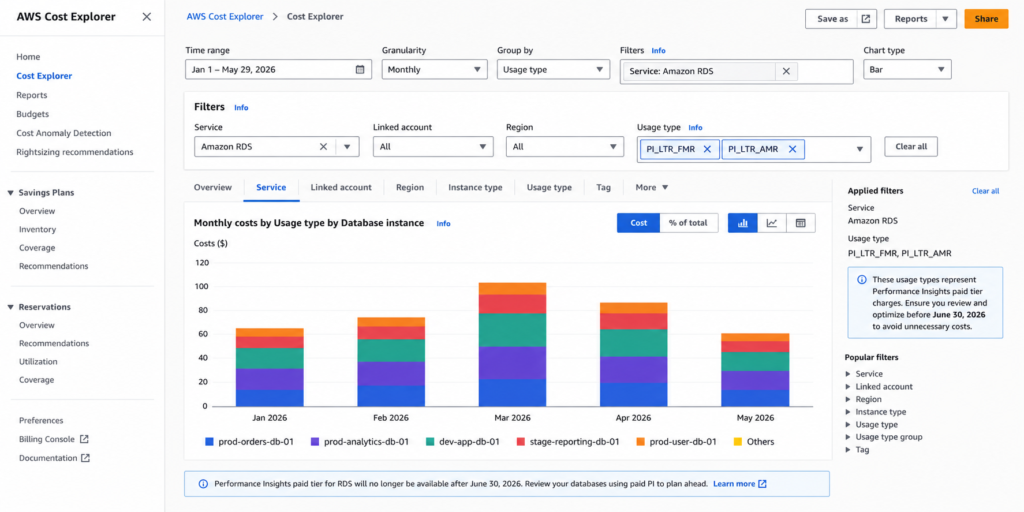Viewport: 1024px width, 512px height.
Task: Open the Group by Usage type dropdown
Action: [553, 69]
